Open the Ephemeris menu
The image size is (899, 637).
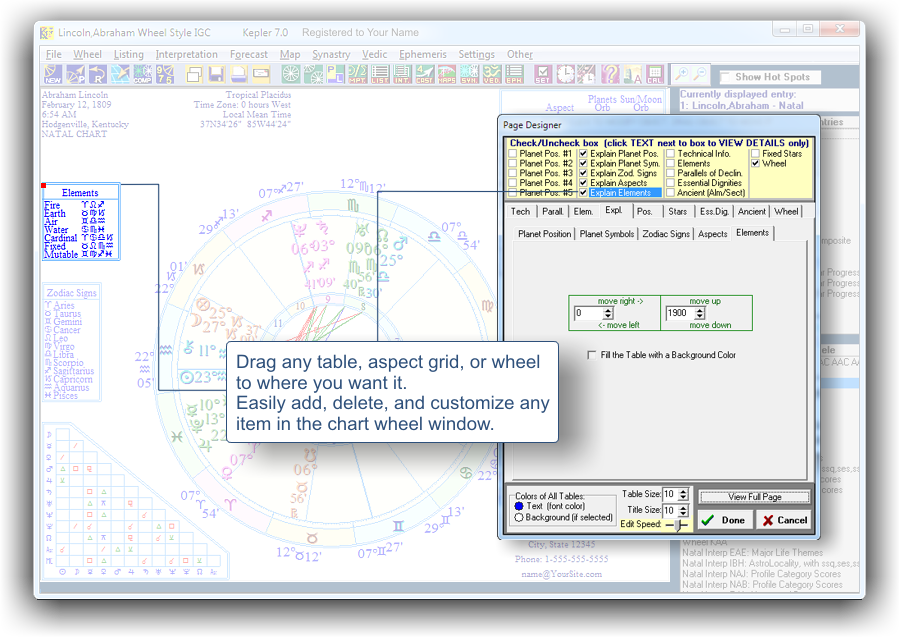click(x=423, y=54)
